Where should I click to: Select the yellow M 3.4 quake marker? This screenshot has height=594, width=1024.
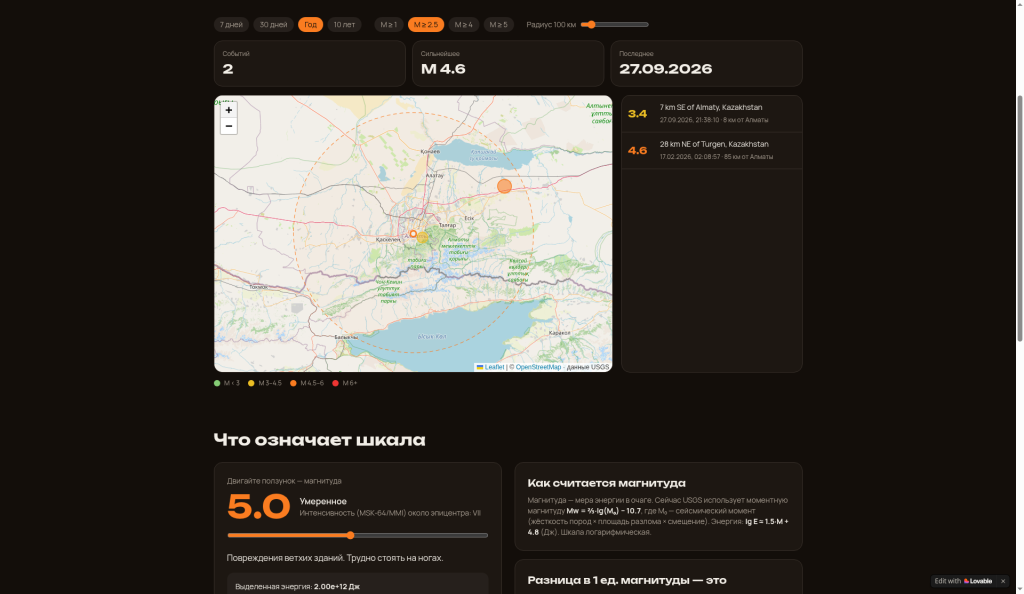click(423, 237)
